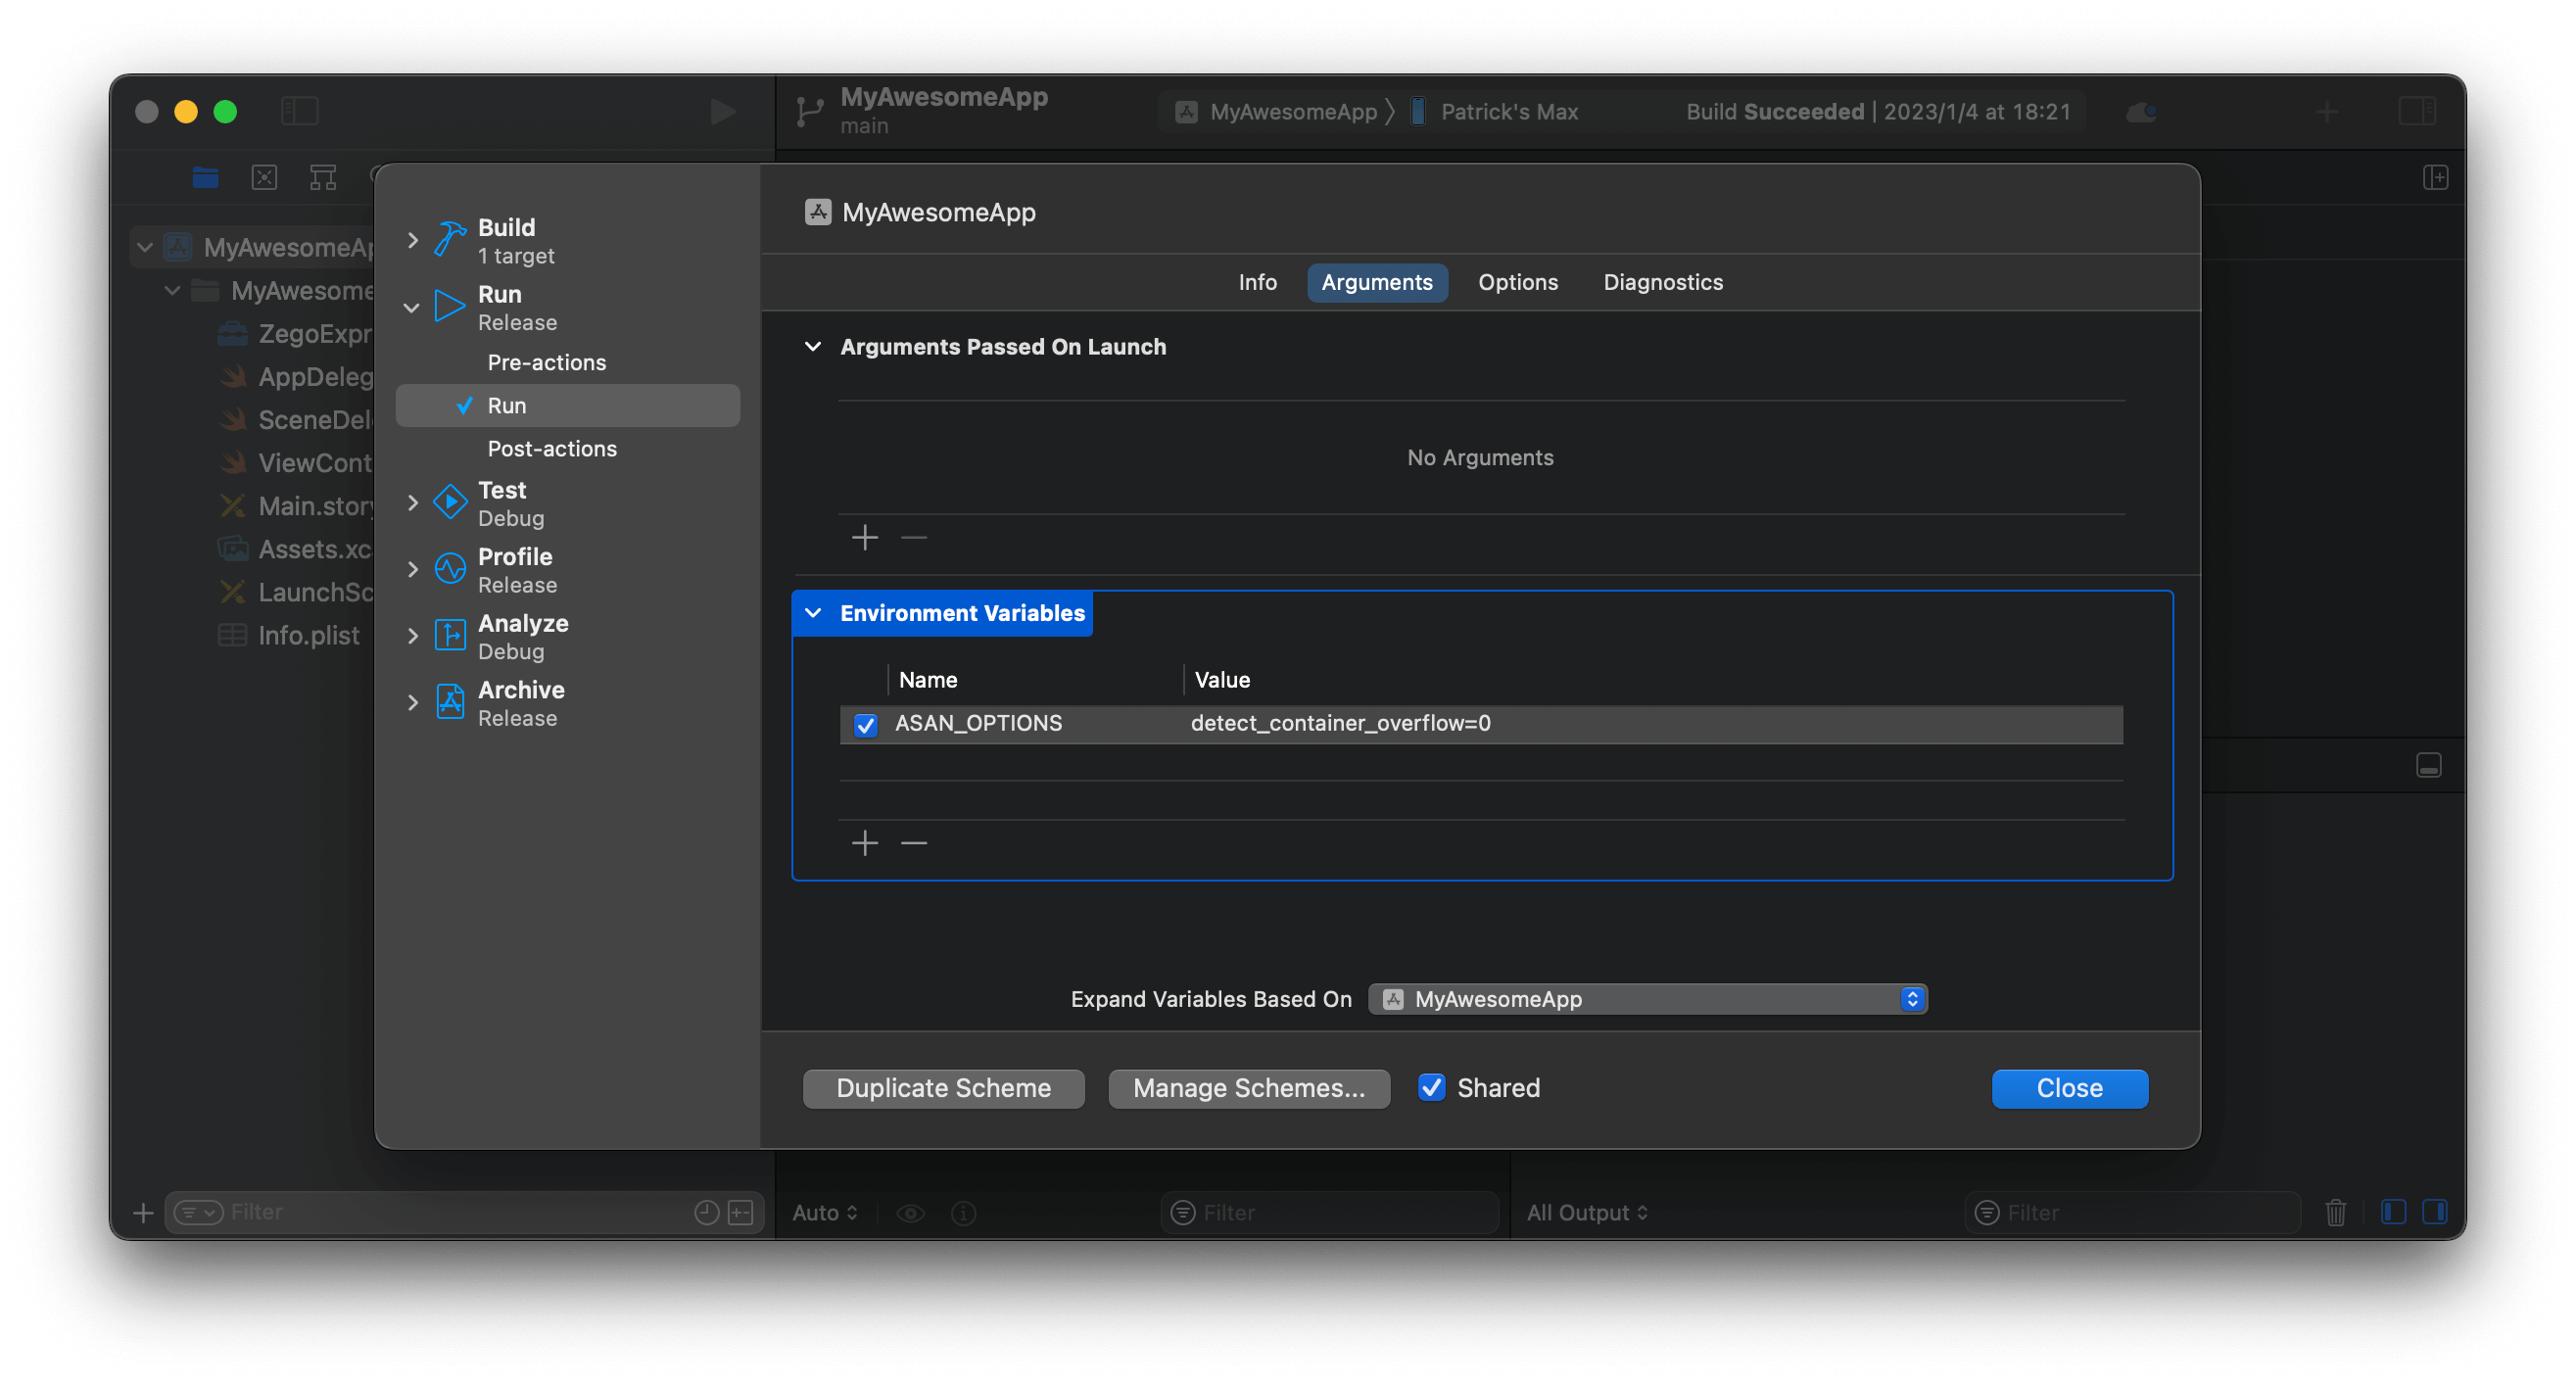This screenshot has height=1385, width=2576.
Task: Expand the Archive section chevron
Action: [412, 702]
